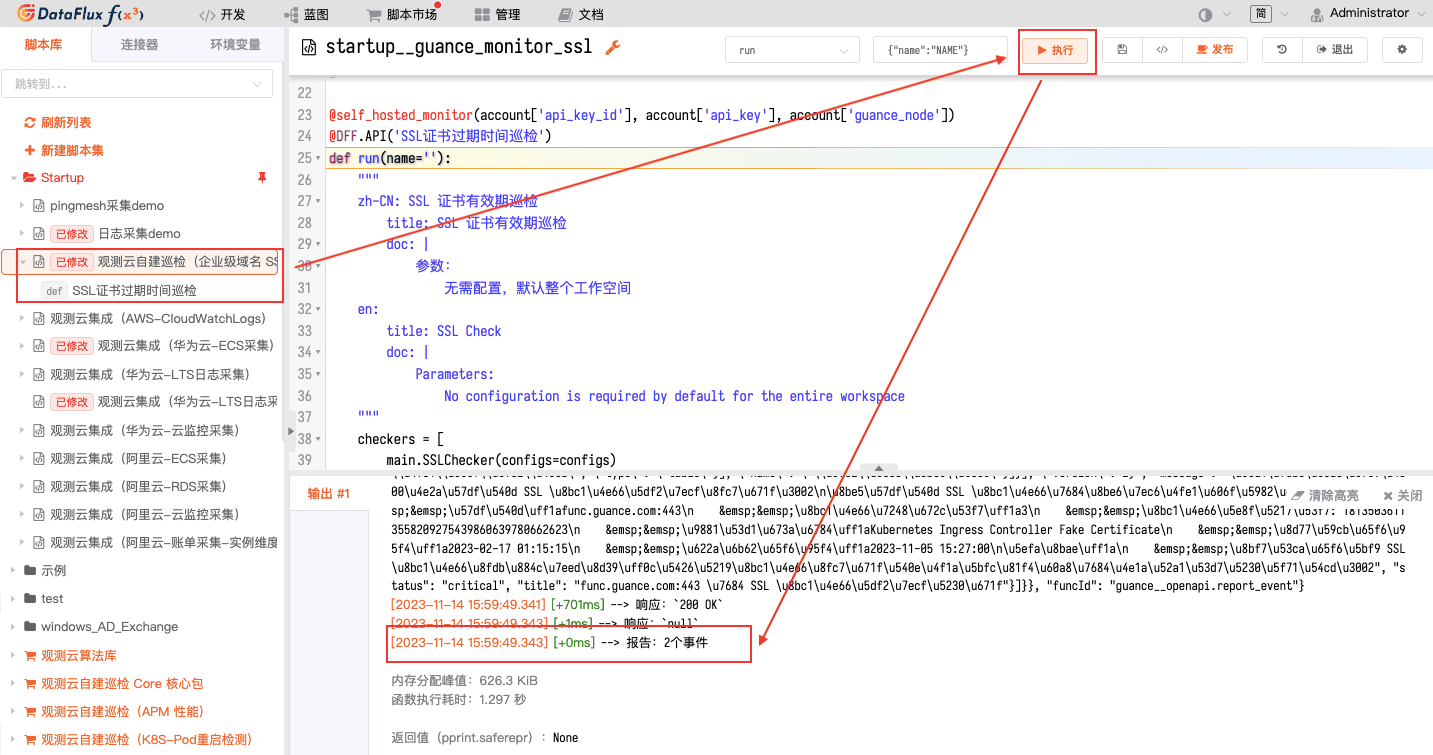This screenshot has height=755, width=1433.
Task: Click the save script icon
Action: 1121,48
